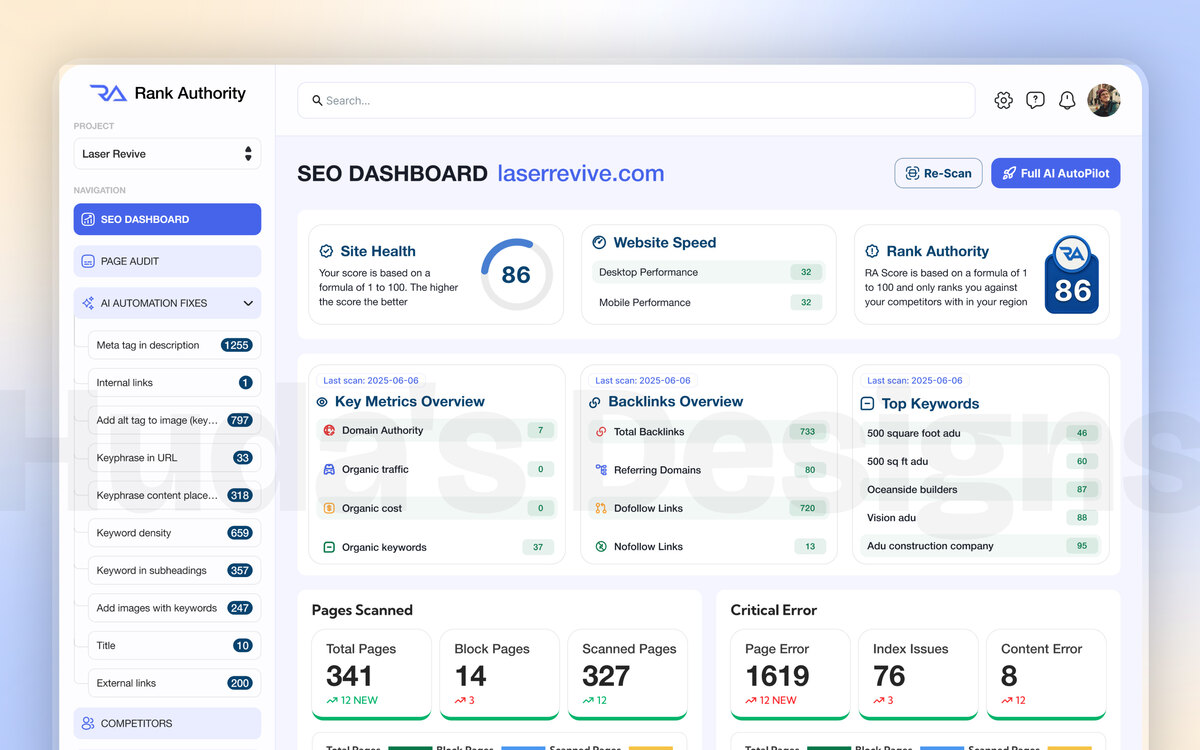Click the RA Score 86 badge
The height and width of the screenshot is (750, 1200).
point(1072,276)
